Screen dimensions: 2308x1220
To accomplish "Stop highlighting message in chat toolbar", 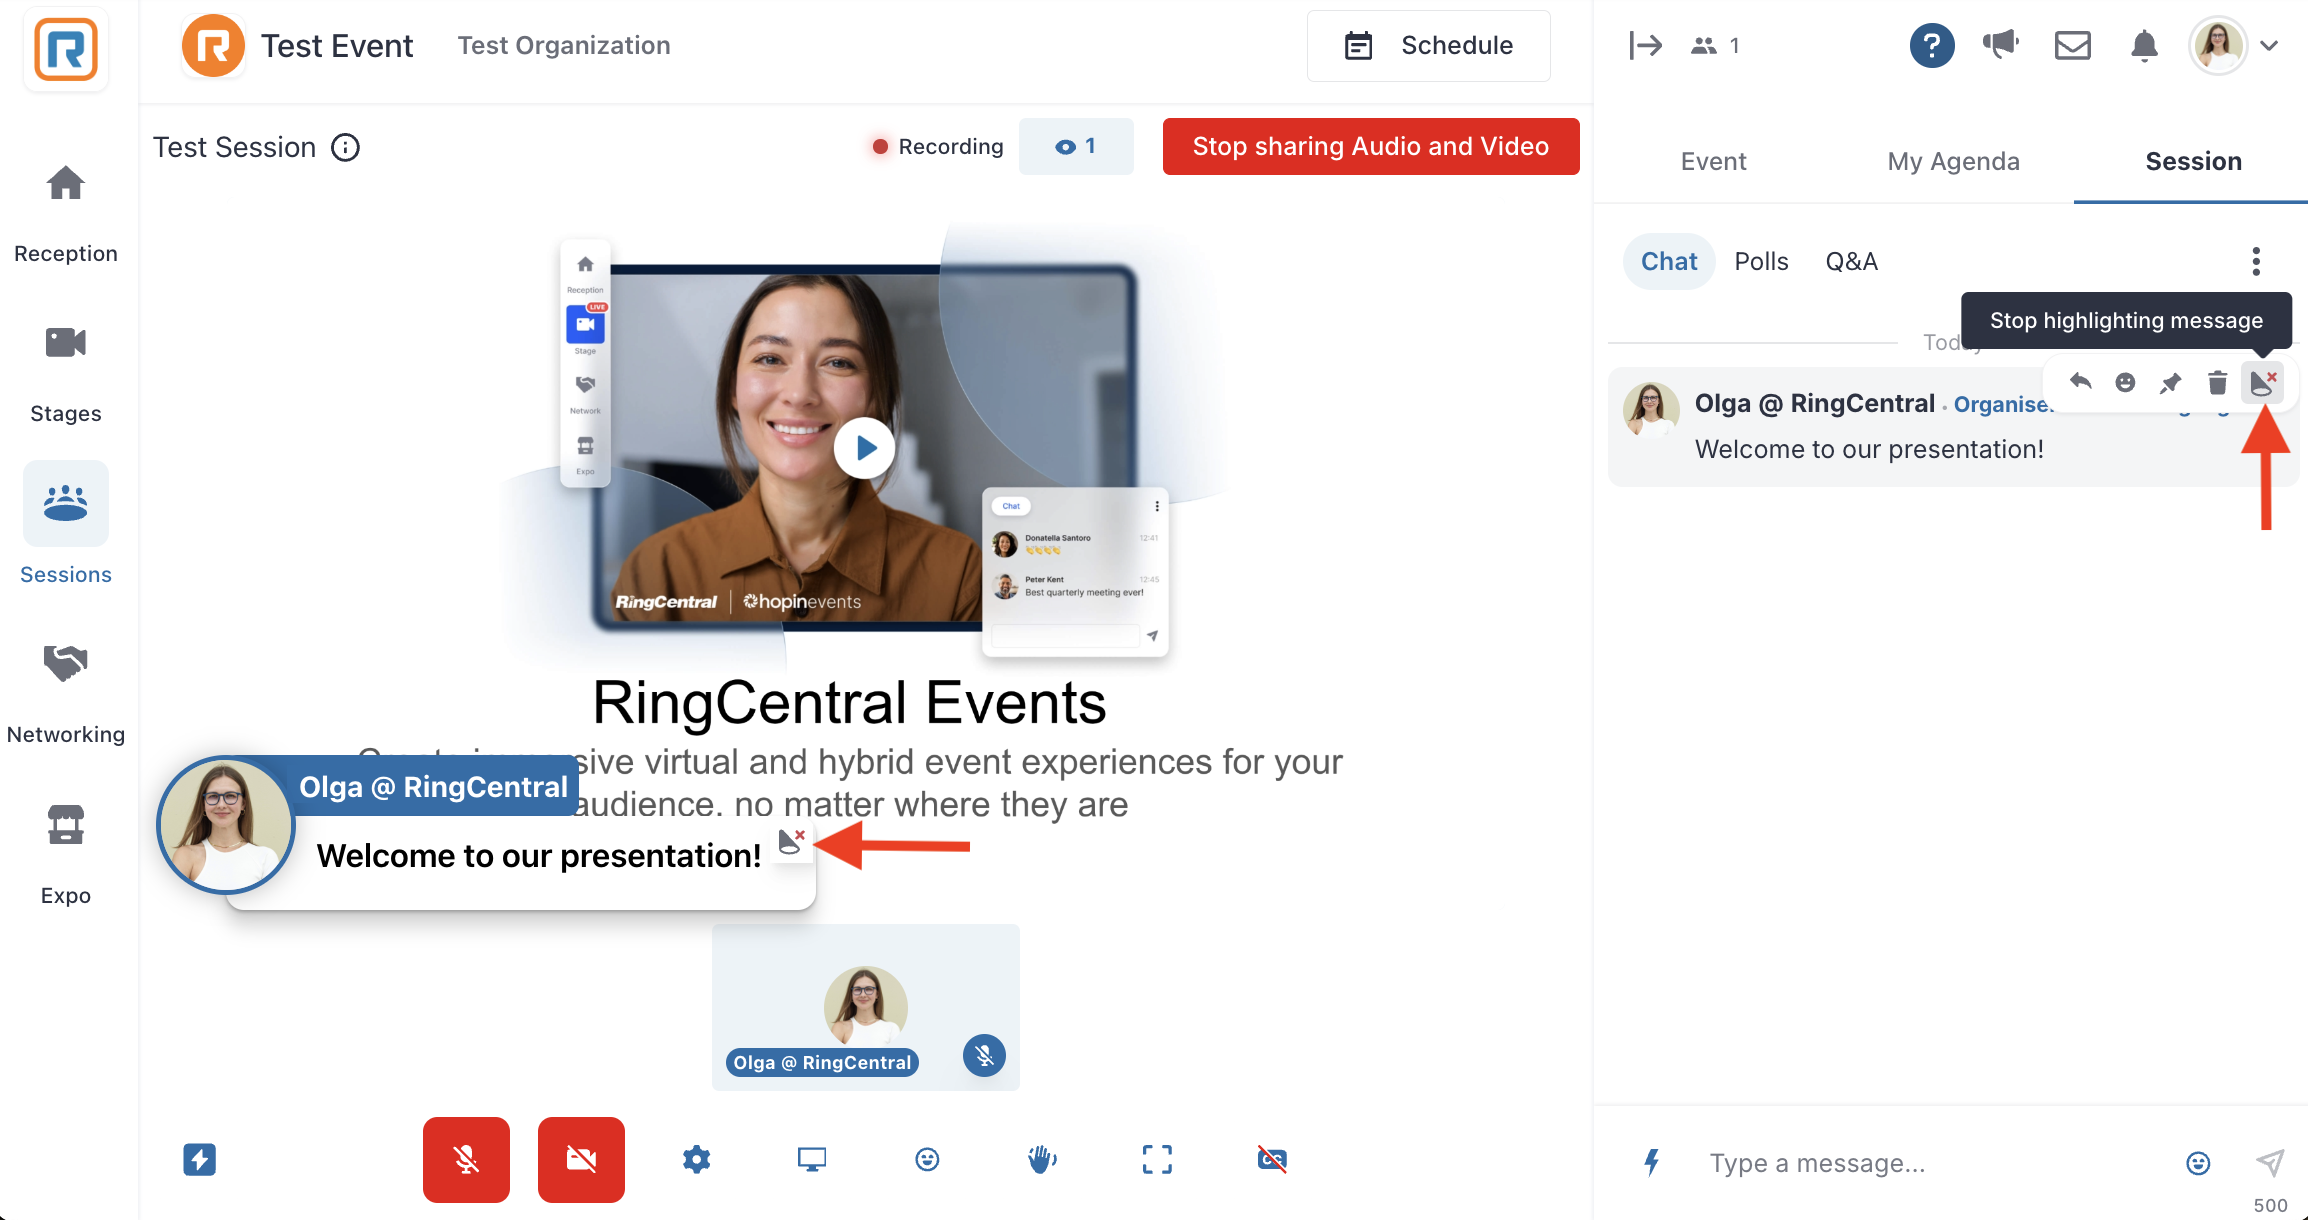I will (2263, 382).
